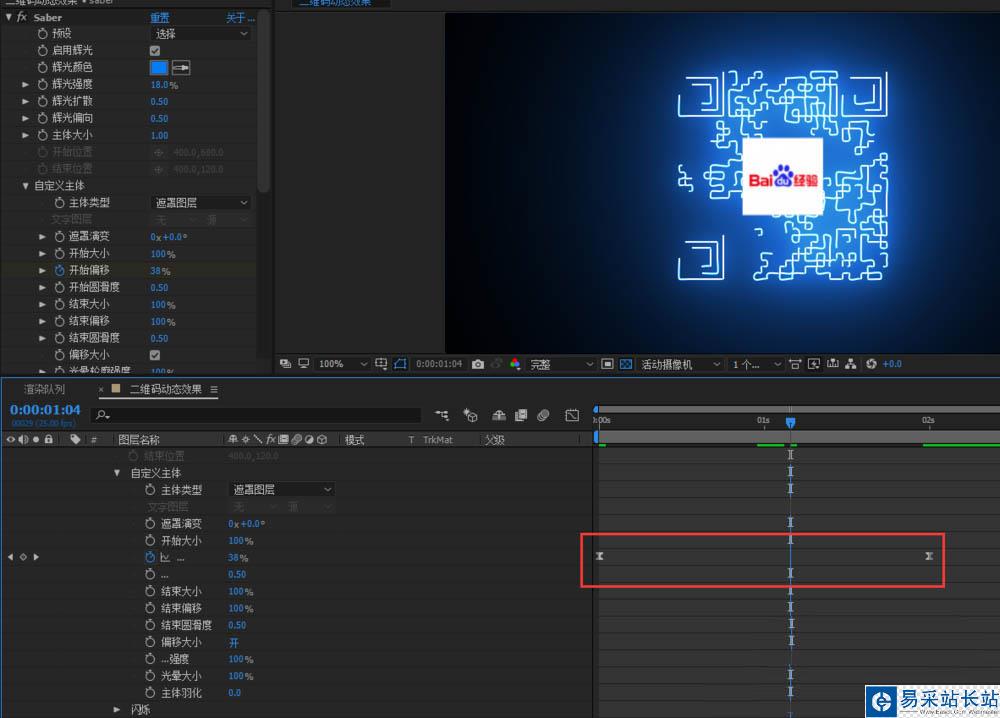
Task: Click the draft 3D icon in timeline toolbar
Action: (x=471, y=415)
